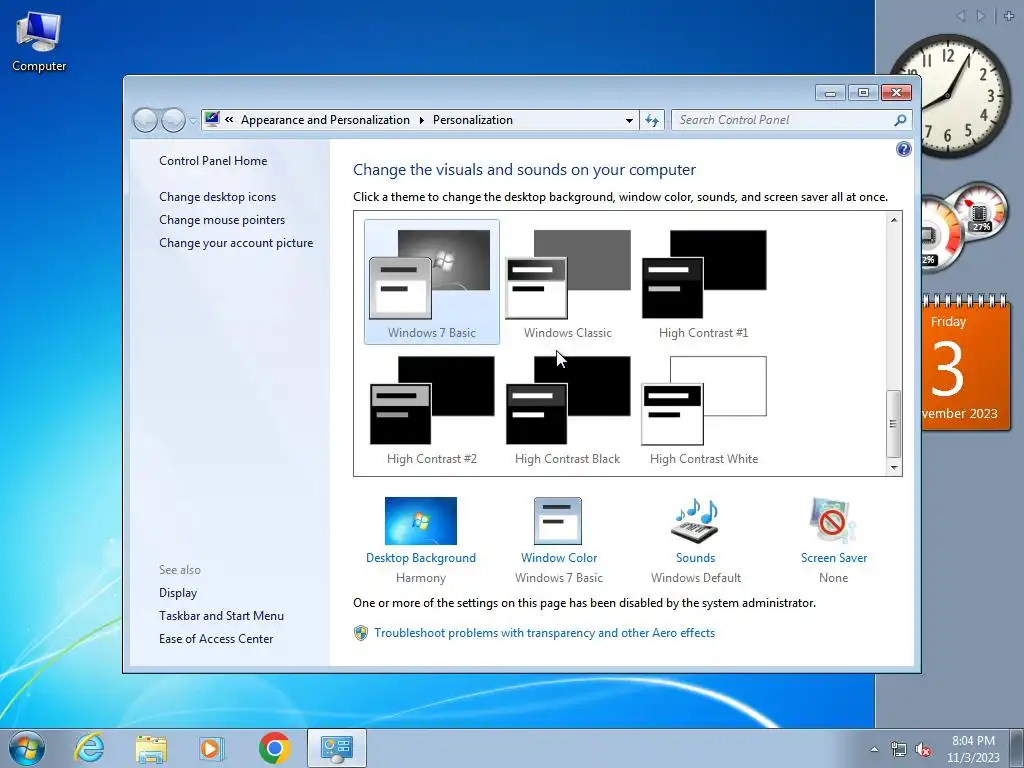Viewport: 1024px width, 768px height.
Task: Launch Windows Media Player from taskbar
Action: (x=212, y=748)
